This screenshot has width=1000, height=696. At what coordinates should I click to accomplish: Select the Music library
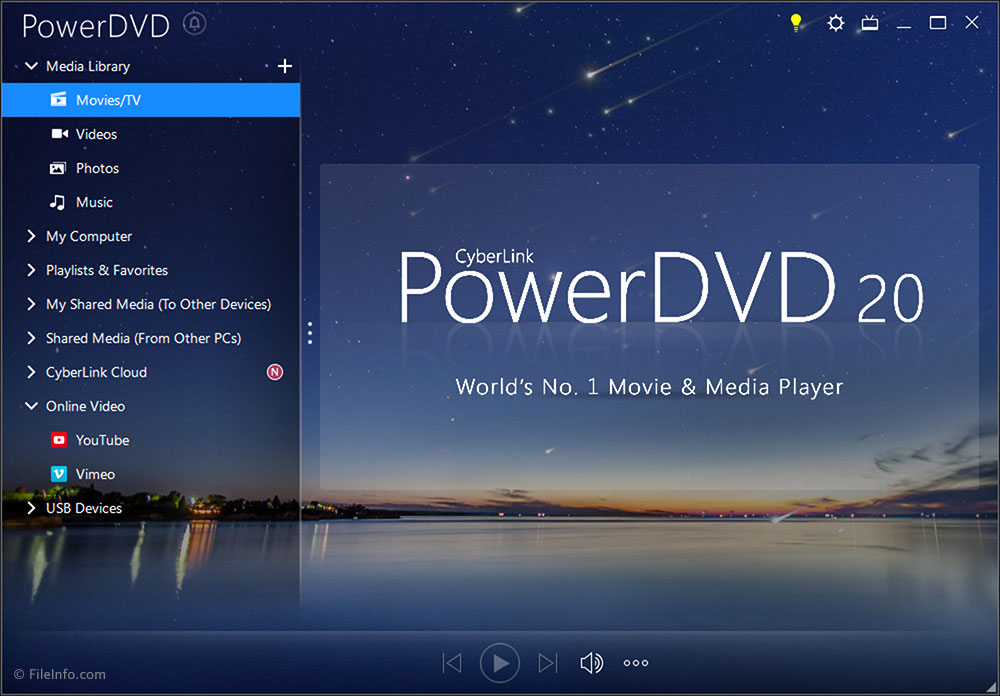(x=91, y=202)
